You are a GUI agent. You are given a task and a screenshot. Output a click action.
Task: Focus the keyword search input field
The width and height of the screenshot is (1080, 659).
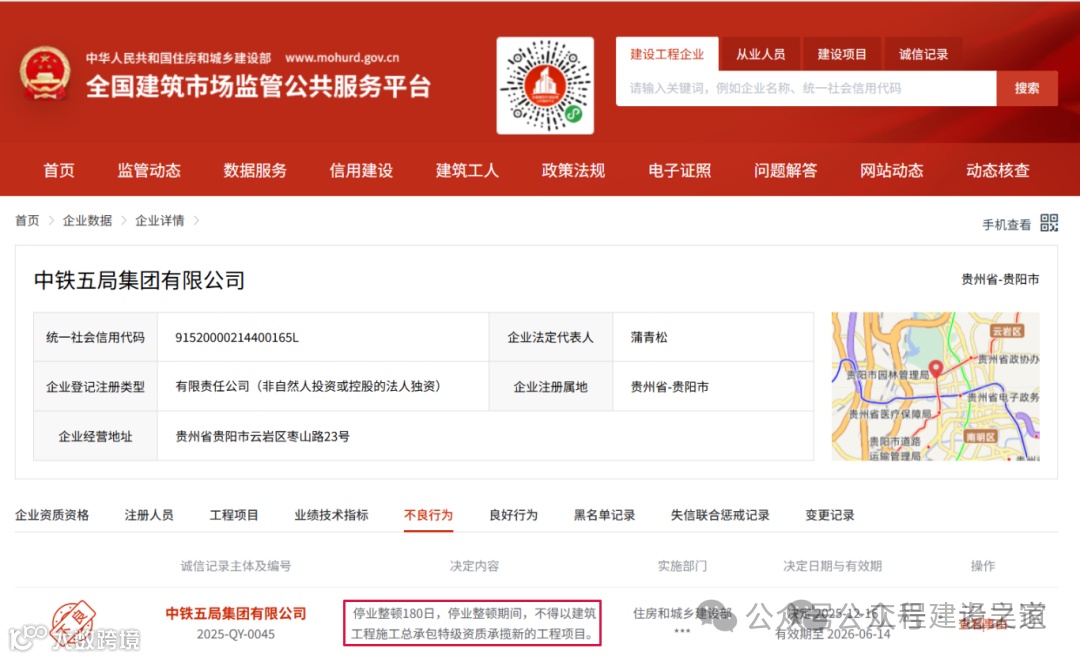pyautogui.click(x=806, y=88)
